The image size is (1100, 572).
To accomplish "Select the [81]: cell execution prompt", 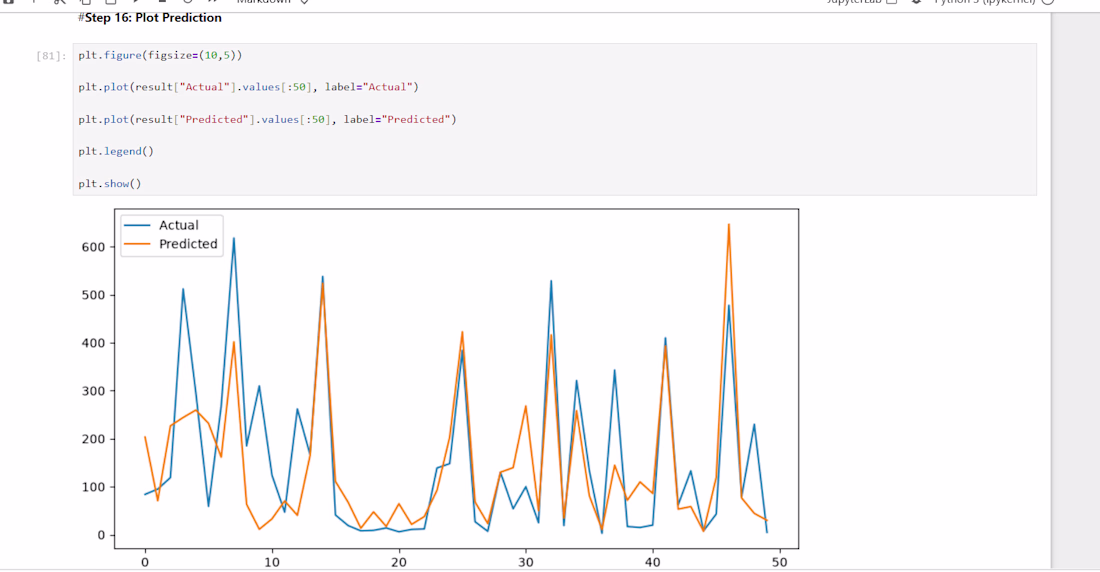I will (x=51, y=56).
